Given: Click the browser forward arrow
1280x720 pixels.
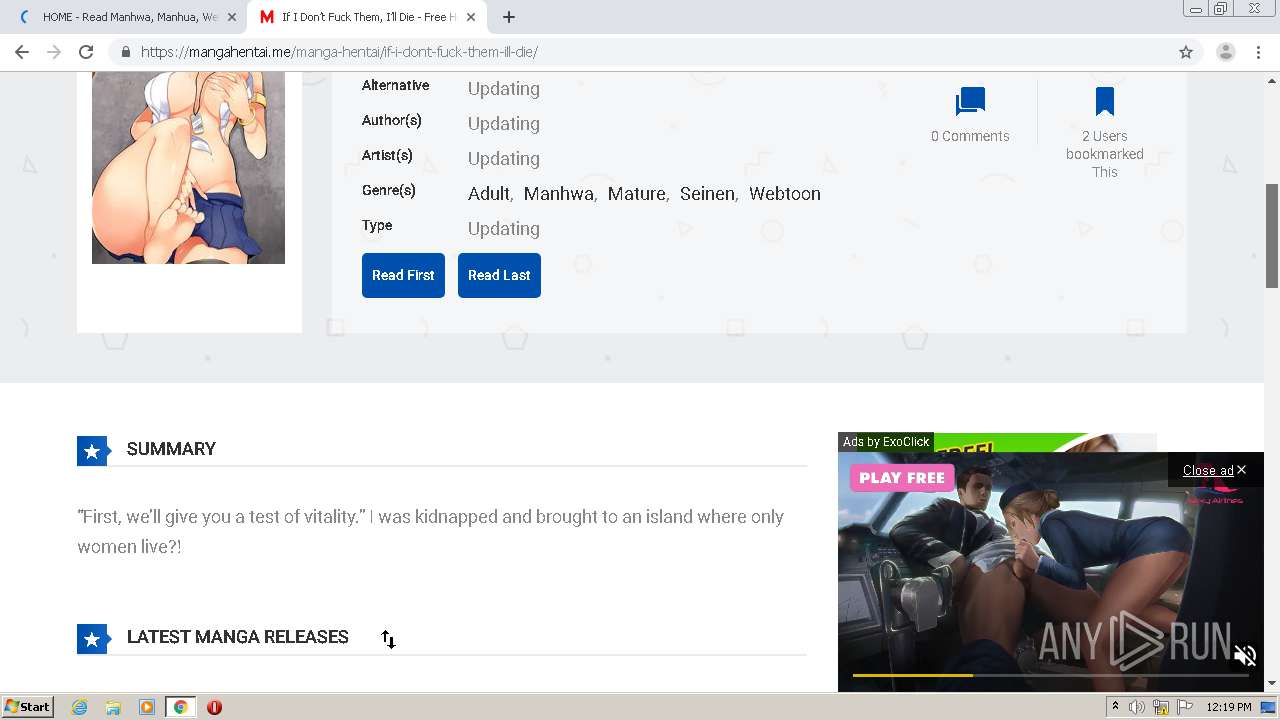Looking at the screenshot, I should pos(54,52).
